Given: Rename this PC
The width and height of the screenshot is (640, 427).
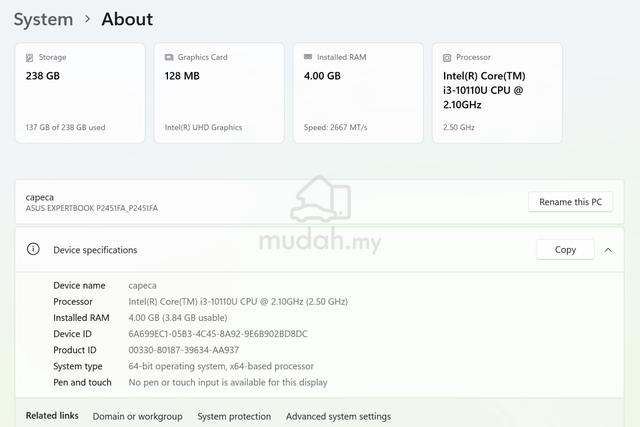Looking at the screenshot, I should pyautogui.click(x=570, y=202).
